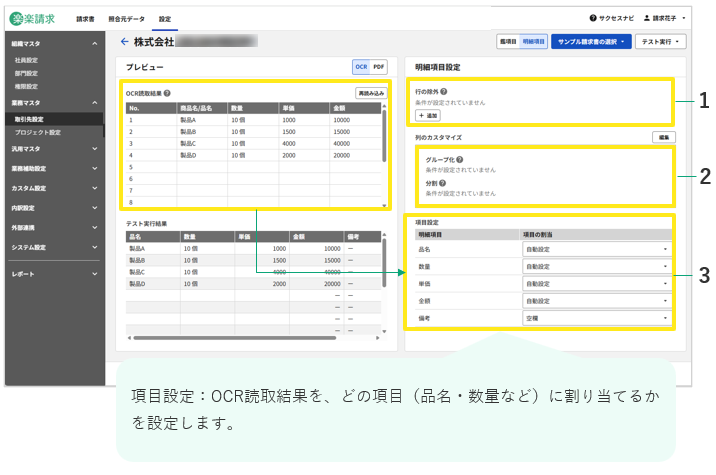
Task: Expand the カスタム設定 sidebar section
Action: 95,188
